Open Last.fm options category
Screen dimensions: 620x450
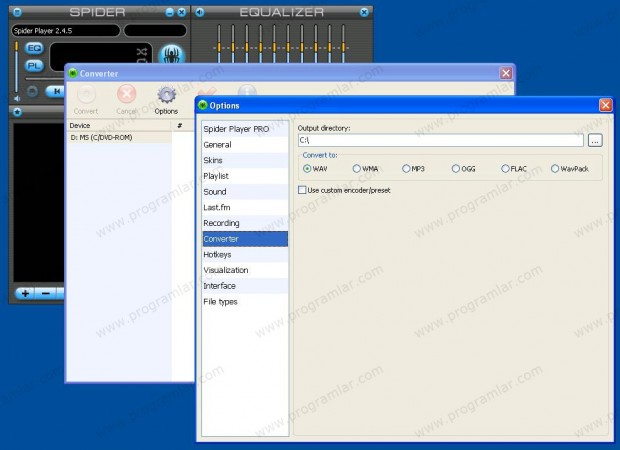245,208
